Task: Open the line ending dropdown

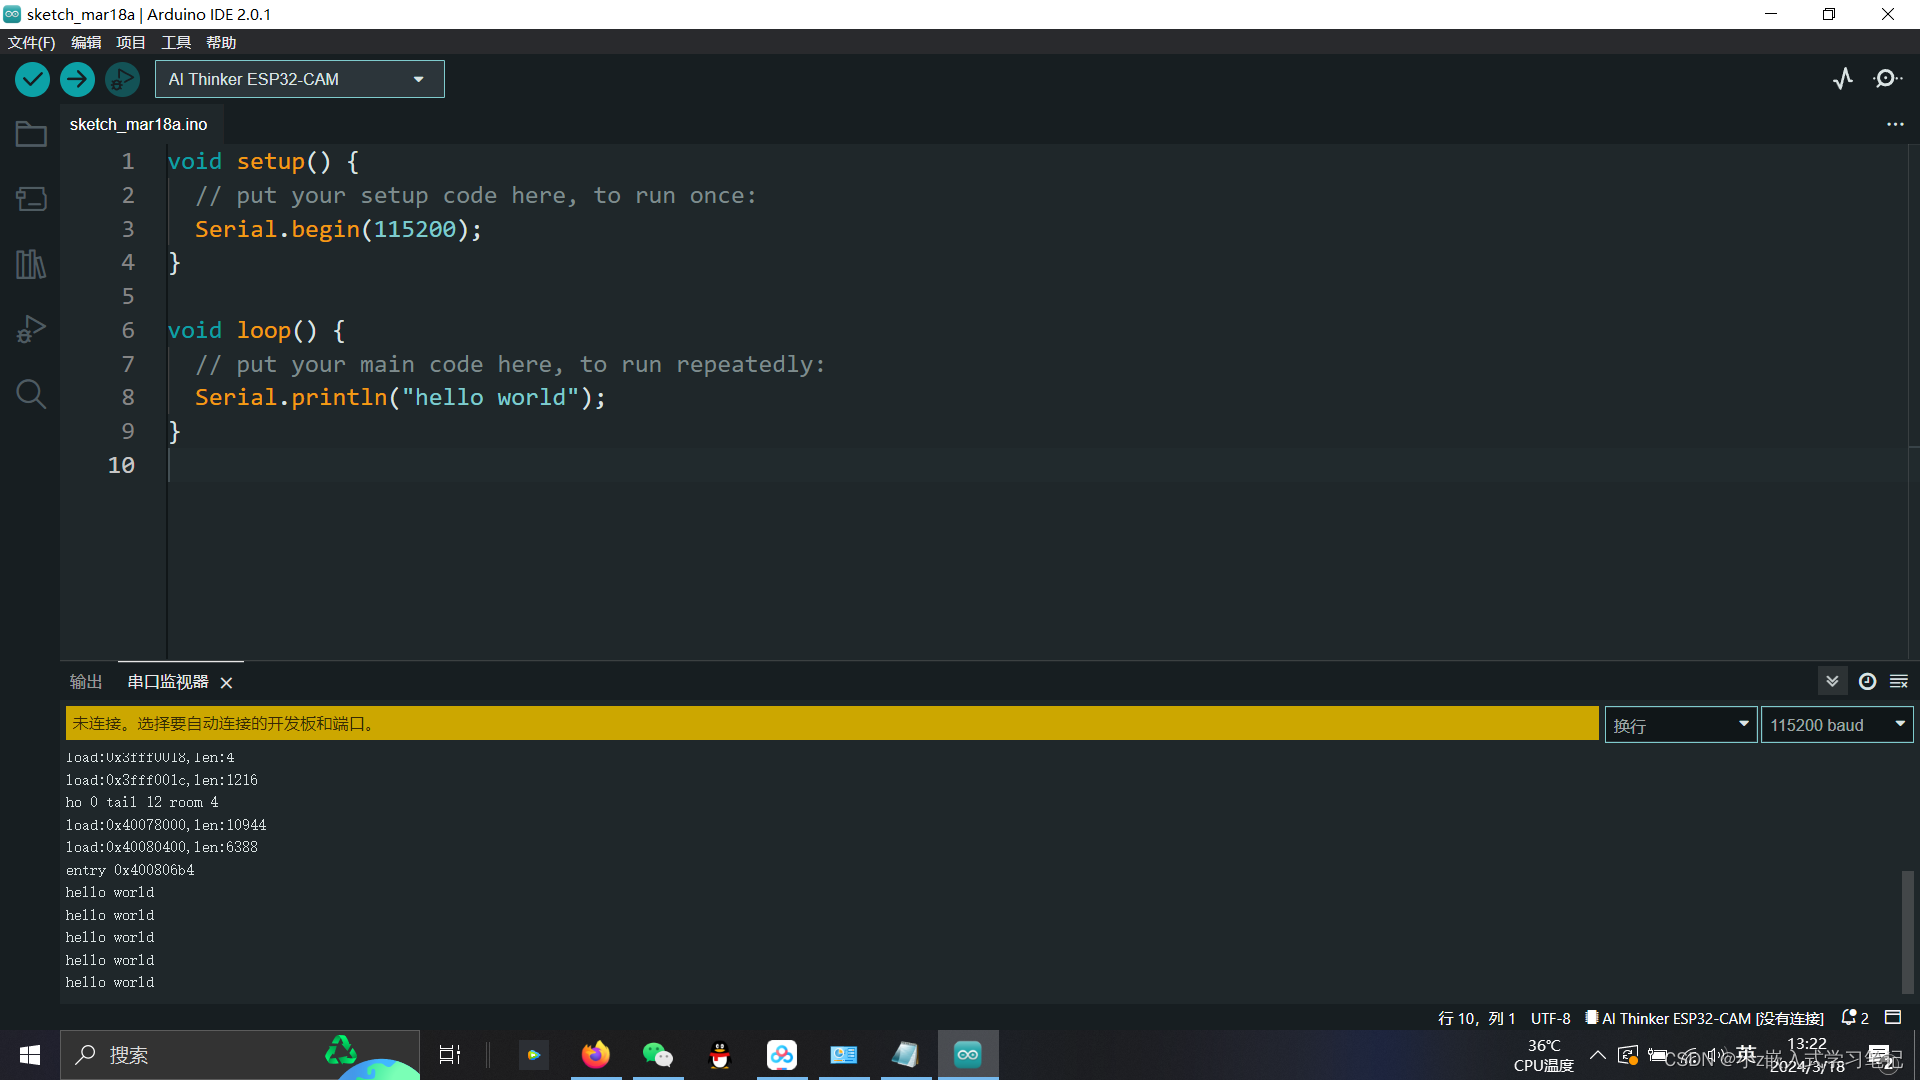Action: [x=1680, y=725]
